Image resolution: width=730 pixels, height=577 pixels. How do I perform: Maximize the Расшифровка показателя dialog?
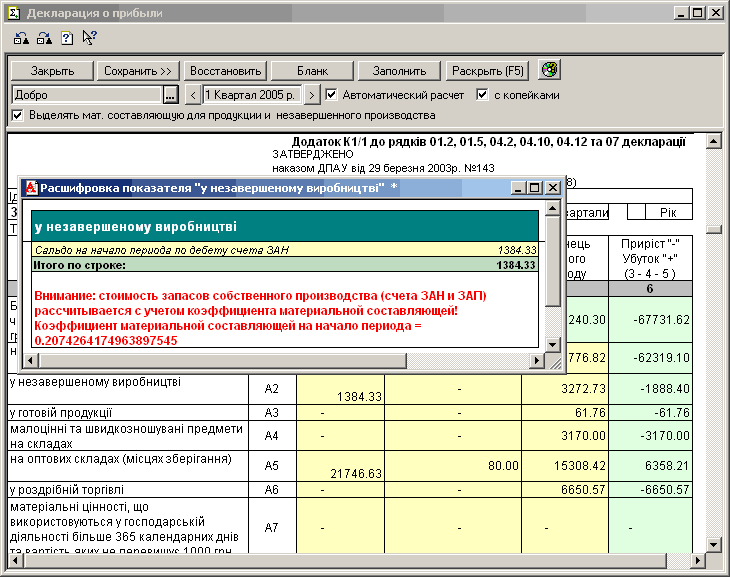(x=534, y=188)
